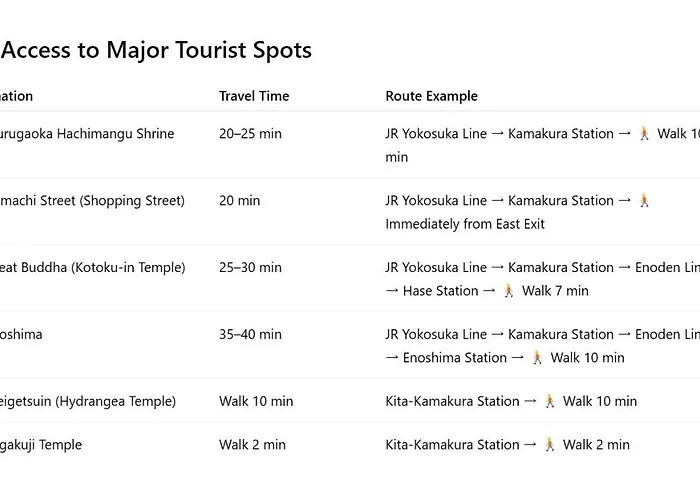Click the 25–30 min travel time
The height and width of the screenshot is (500, 700).
[x=250, y=267]
